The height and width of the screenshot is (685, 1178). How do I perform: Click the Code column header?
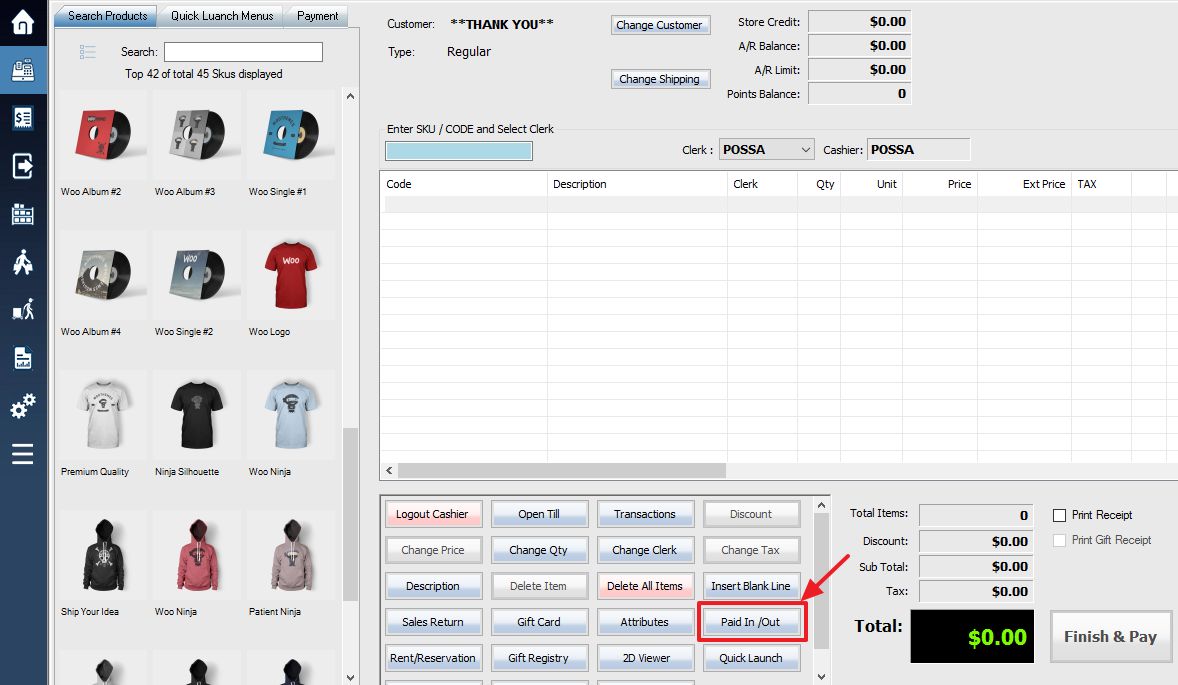[x=464, y=184]
